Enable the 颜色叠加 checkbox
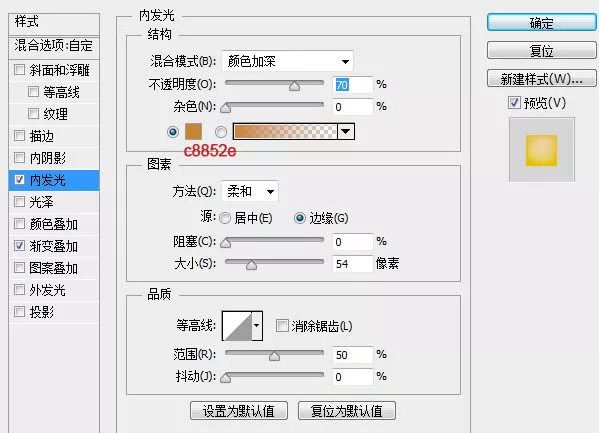 (x=19, y=224)
